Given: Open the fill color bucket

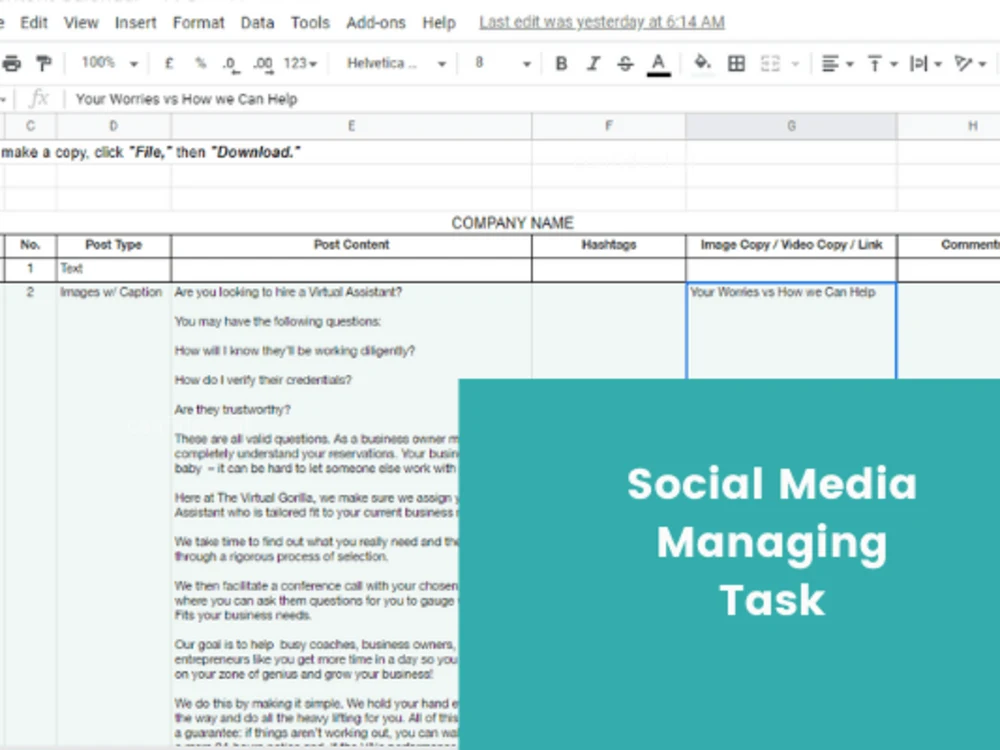Looking at the screenshot, I should click(702, 63).
